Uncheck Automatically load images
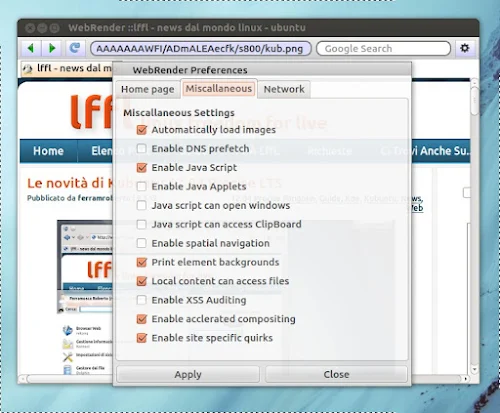500x413 pixels. tap(142, 130)
